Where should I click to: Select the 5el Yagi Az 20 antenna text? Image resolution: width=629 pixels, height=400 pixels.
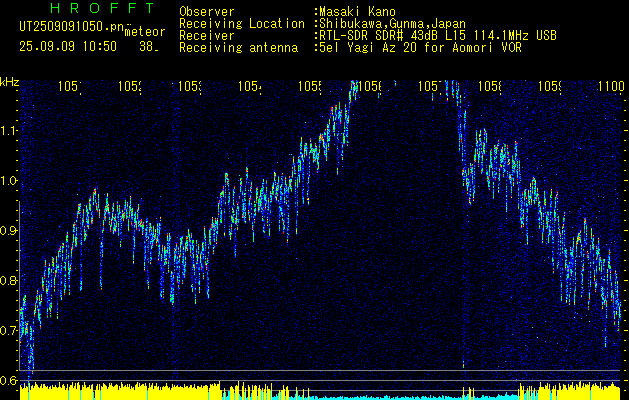[x=420, y=48]
